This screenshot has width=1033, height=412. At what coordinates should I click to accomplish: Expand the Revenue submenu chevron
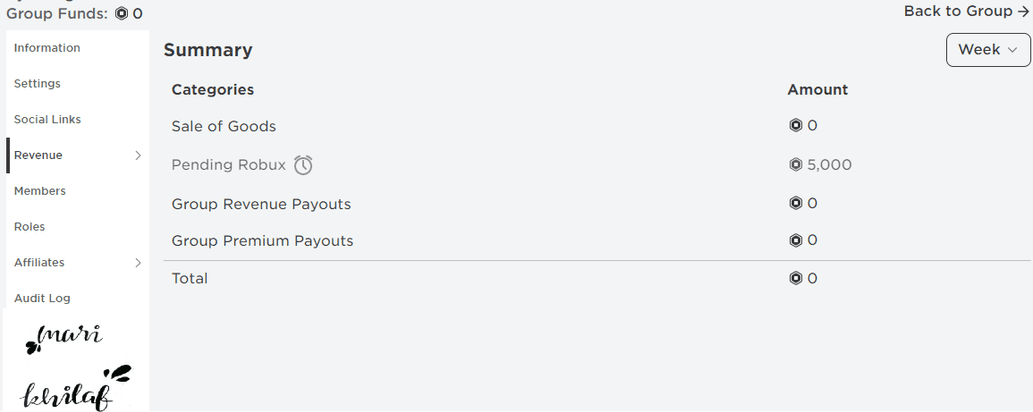coord(138,156)
